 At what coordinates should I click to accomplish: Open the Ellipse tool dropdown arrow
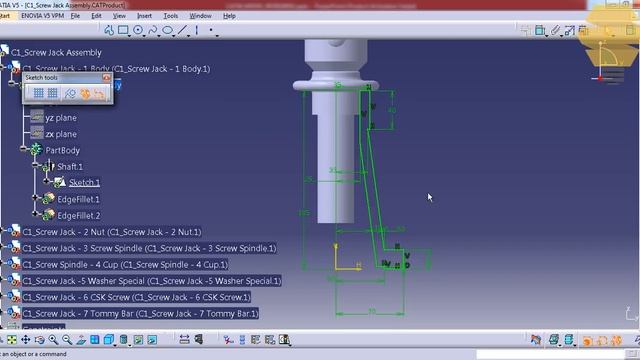[x=173, y=36]
